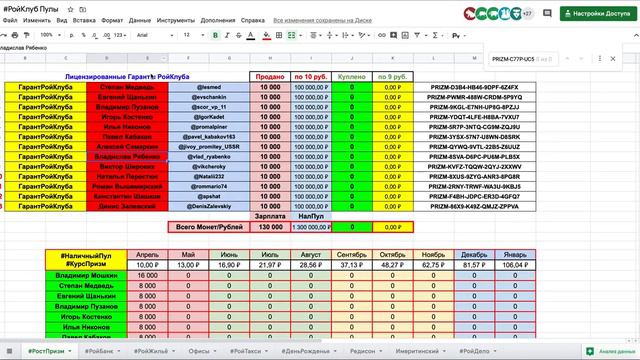Open Справка menu
This screenshot has width=640, height=360.
(x=253, y=20)
